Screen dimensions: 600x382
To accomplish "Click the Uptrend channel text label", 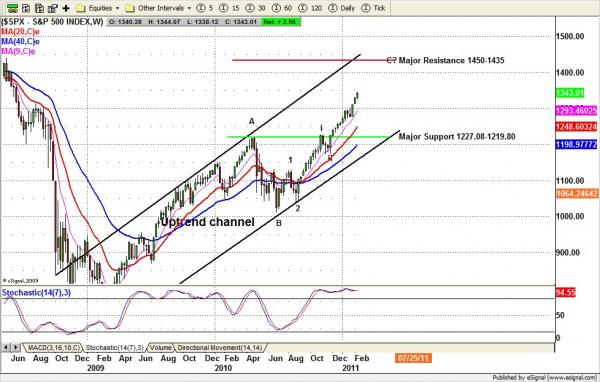I will (x=207, y=222).
